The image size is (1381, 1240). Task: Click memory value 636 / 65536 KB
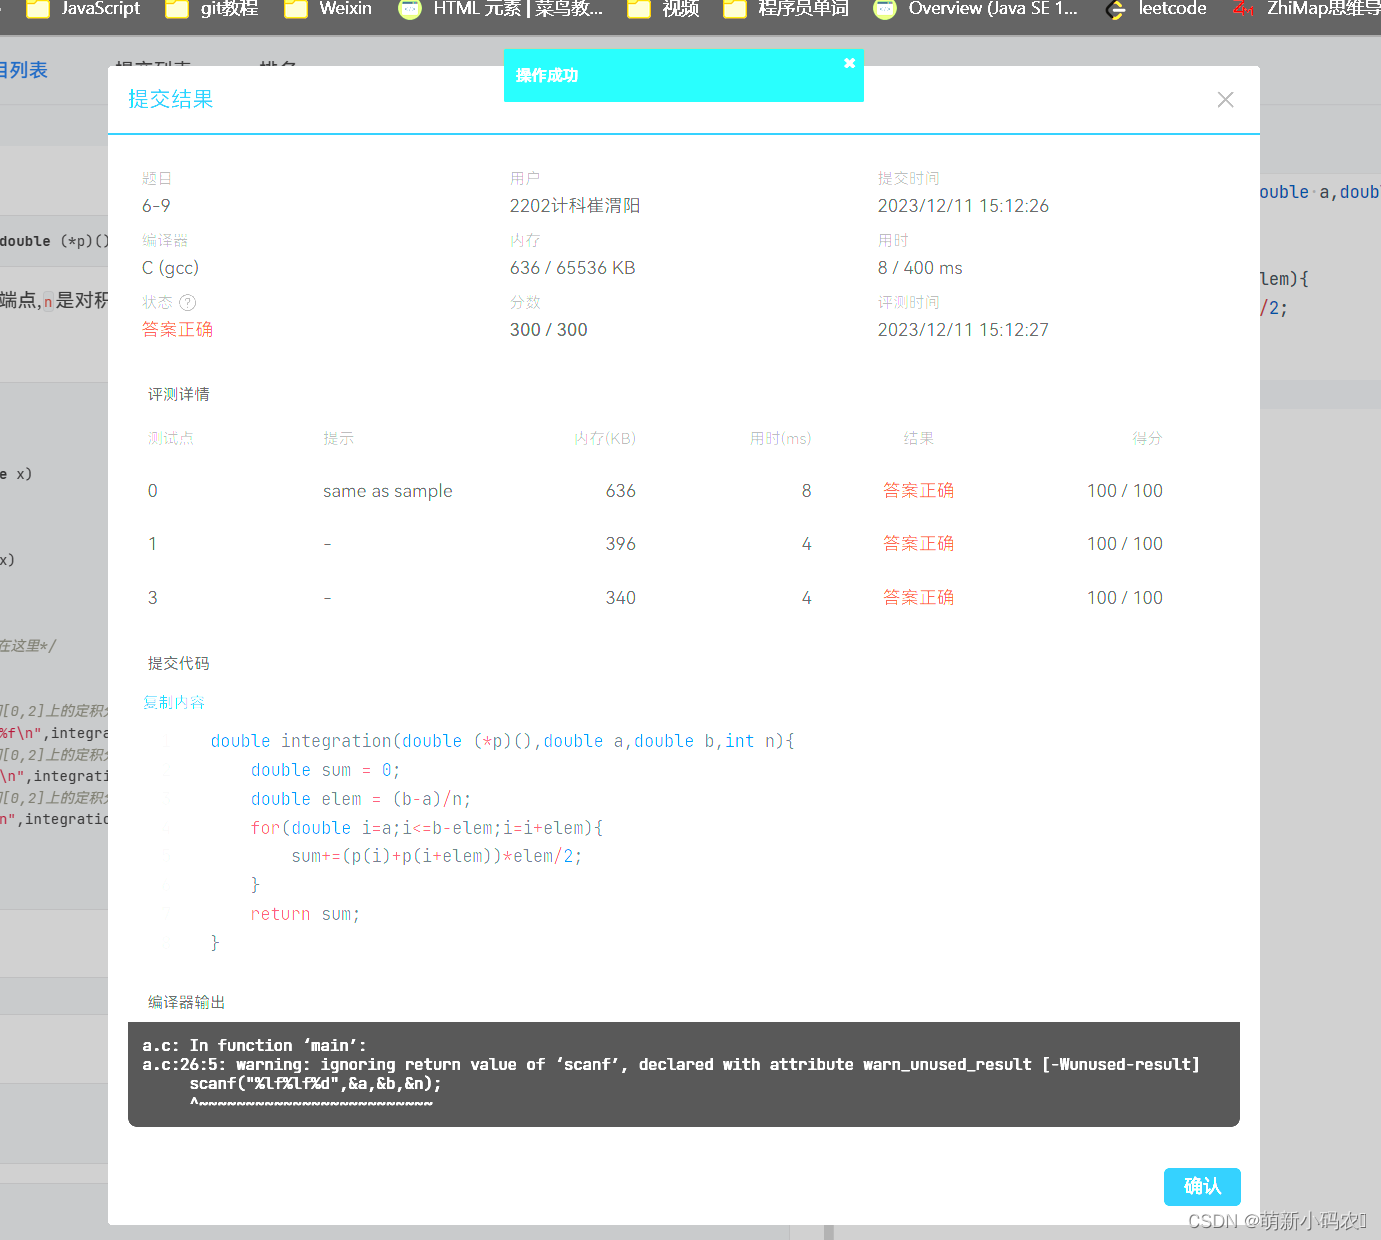[x=572, y=267]
